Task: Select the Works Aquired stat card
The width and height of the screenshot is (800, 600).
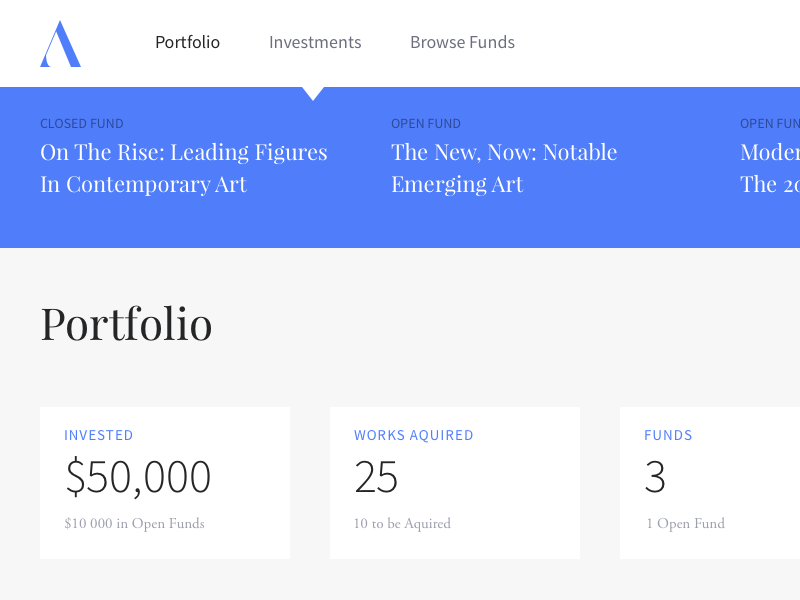Action: [x=455, y=483]
